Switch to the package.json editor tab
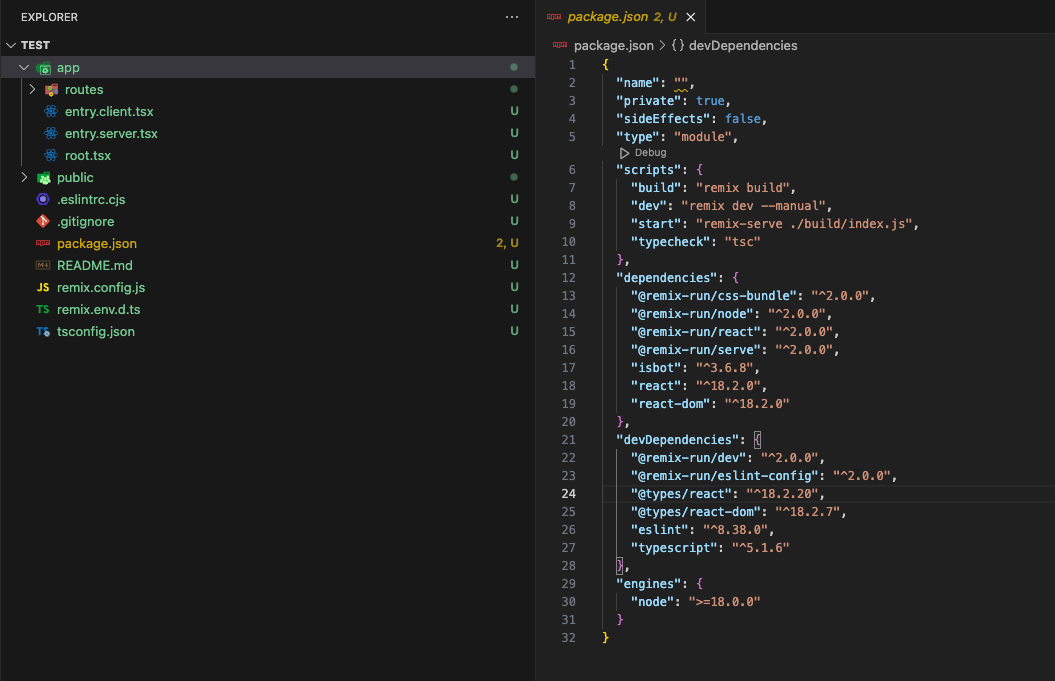 tap(622, 17)
